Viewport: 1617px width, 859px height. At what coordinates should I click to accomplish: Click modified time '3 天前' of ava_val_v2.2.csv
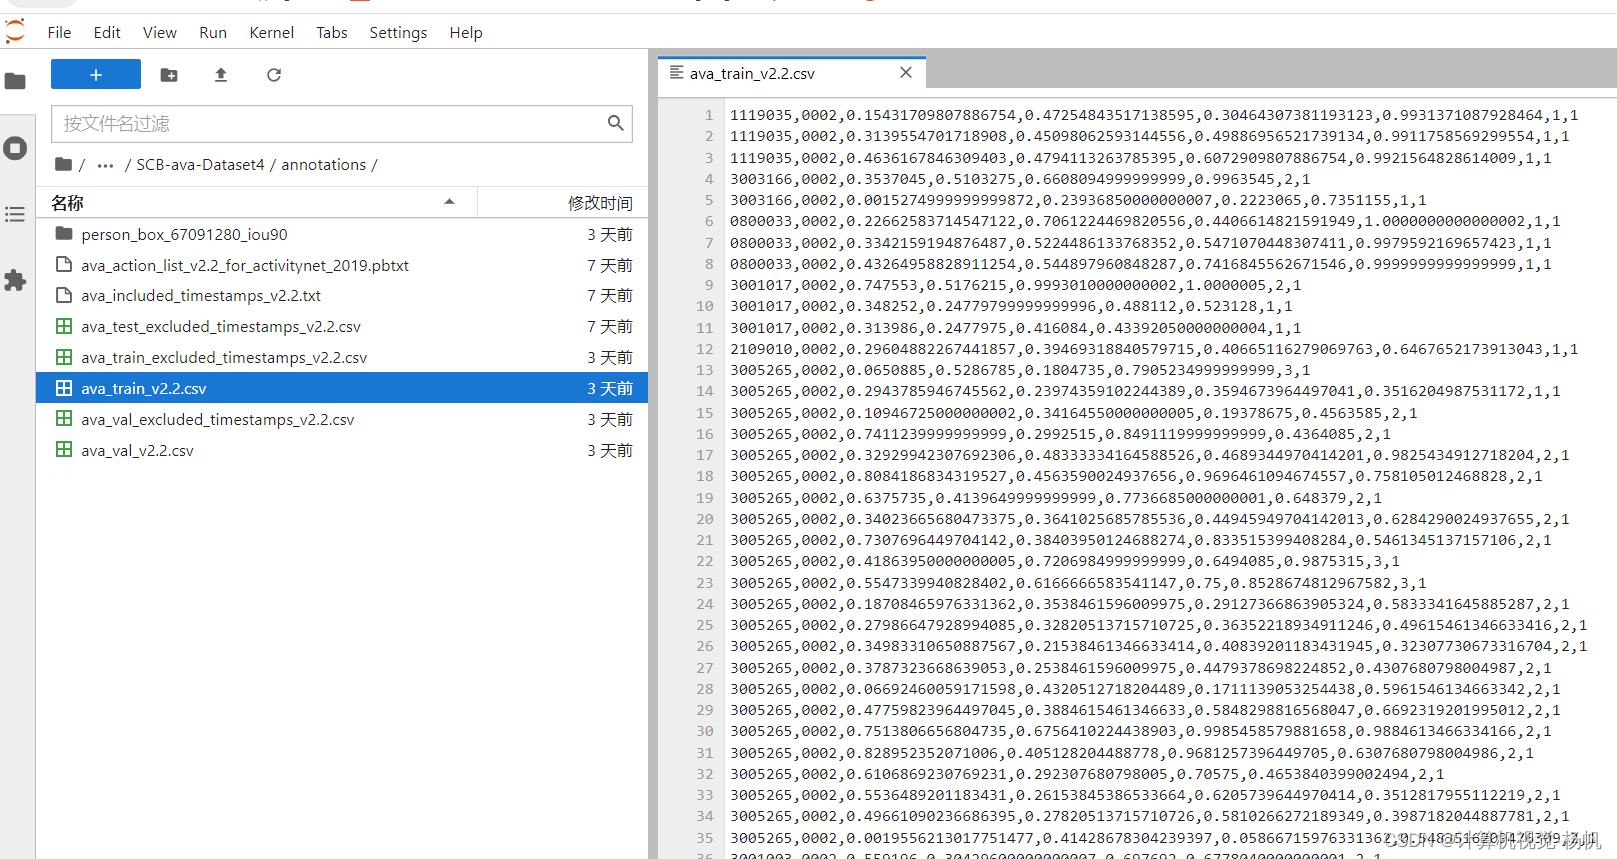coord(610,450)
